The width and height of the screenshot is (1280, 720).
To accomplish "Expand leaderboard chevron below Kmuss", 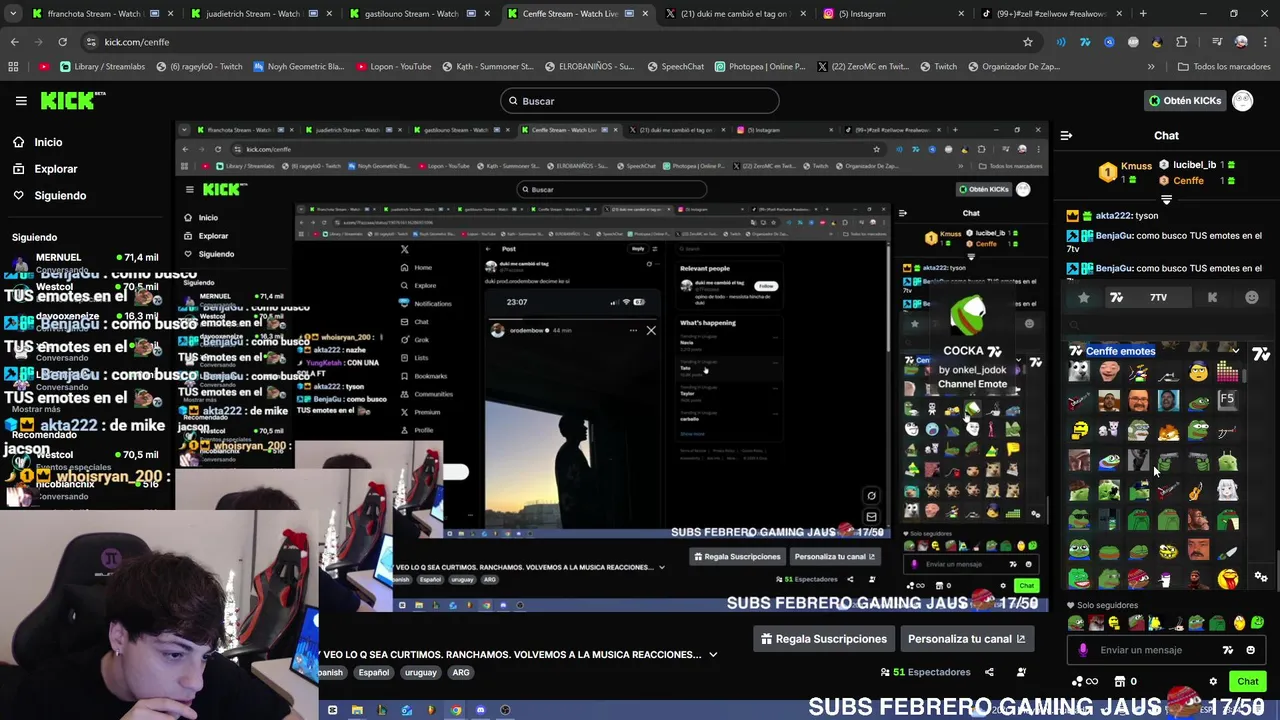I will (1166, 200).
